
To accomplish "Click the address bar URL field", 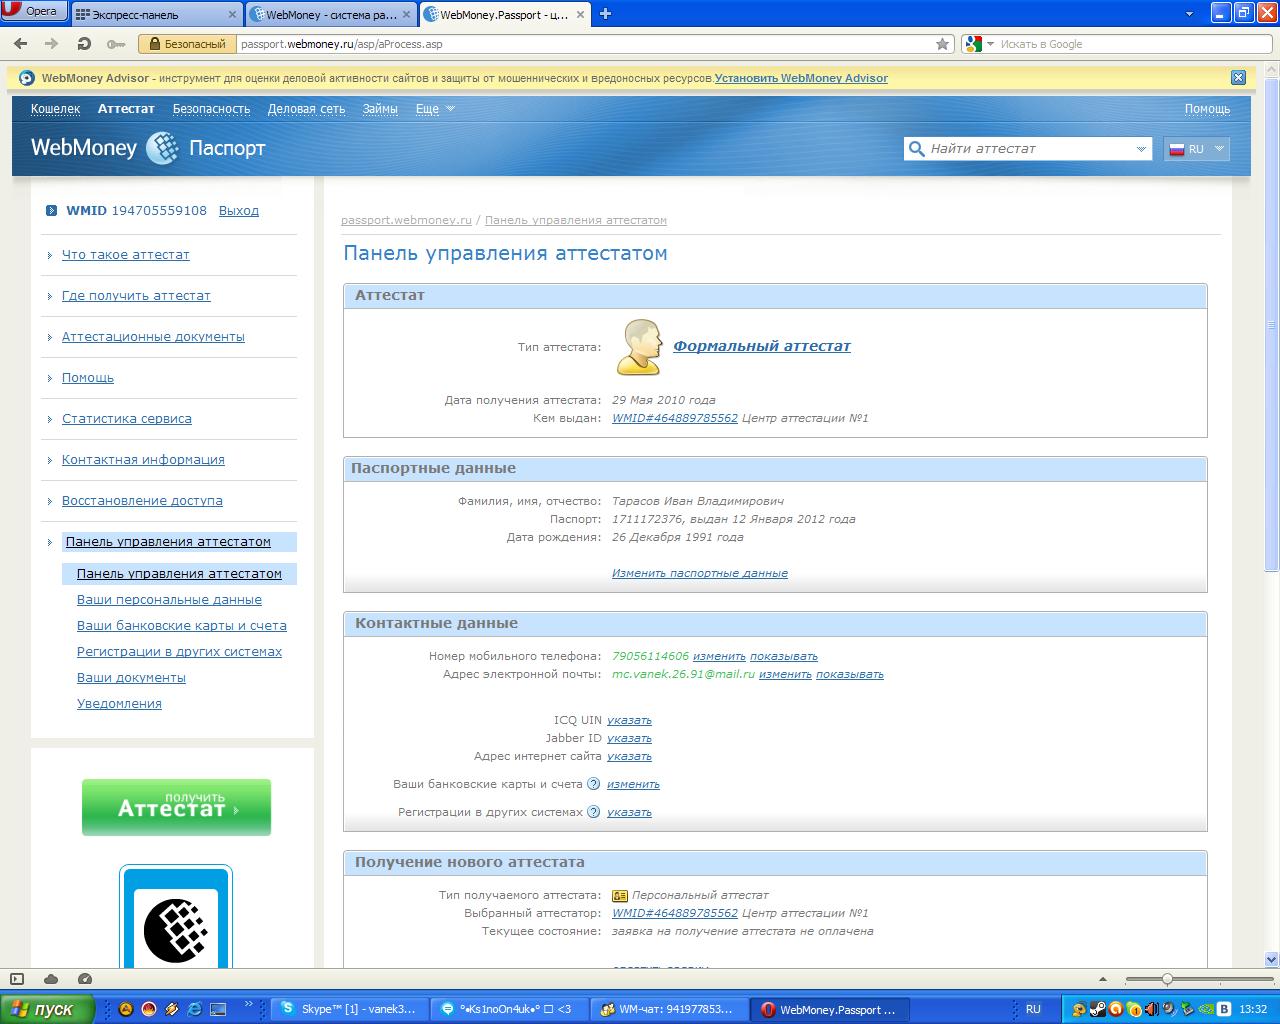I will coord(584,44).
